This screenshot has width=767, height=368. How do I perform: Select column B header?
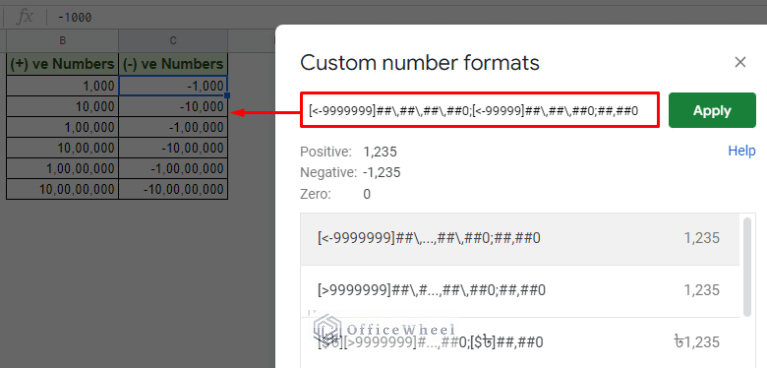pyautogui.click(x=62, y=41)
